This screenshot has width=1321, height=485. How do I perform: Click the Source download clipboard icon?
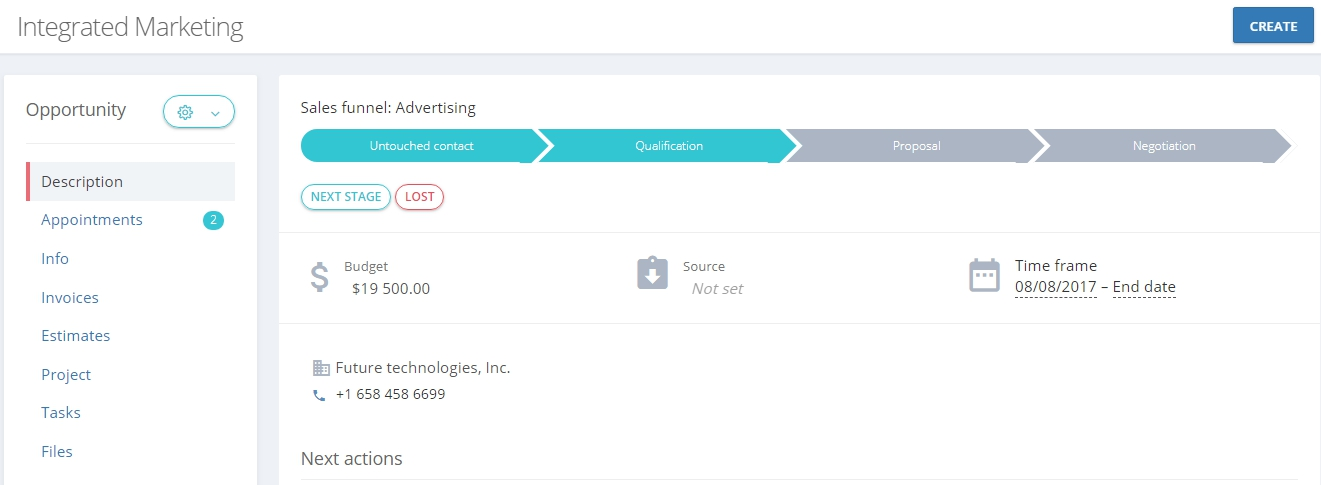click(x=652, y=274)
